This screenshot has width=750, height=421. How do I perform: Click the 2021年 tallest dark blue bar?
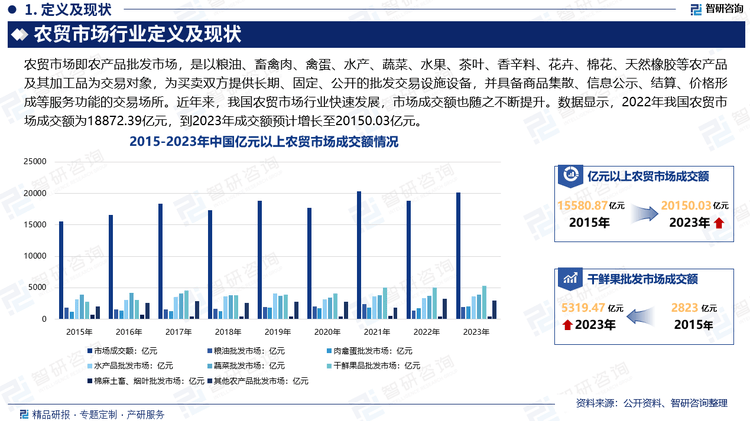(x=359, y=255)
